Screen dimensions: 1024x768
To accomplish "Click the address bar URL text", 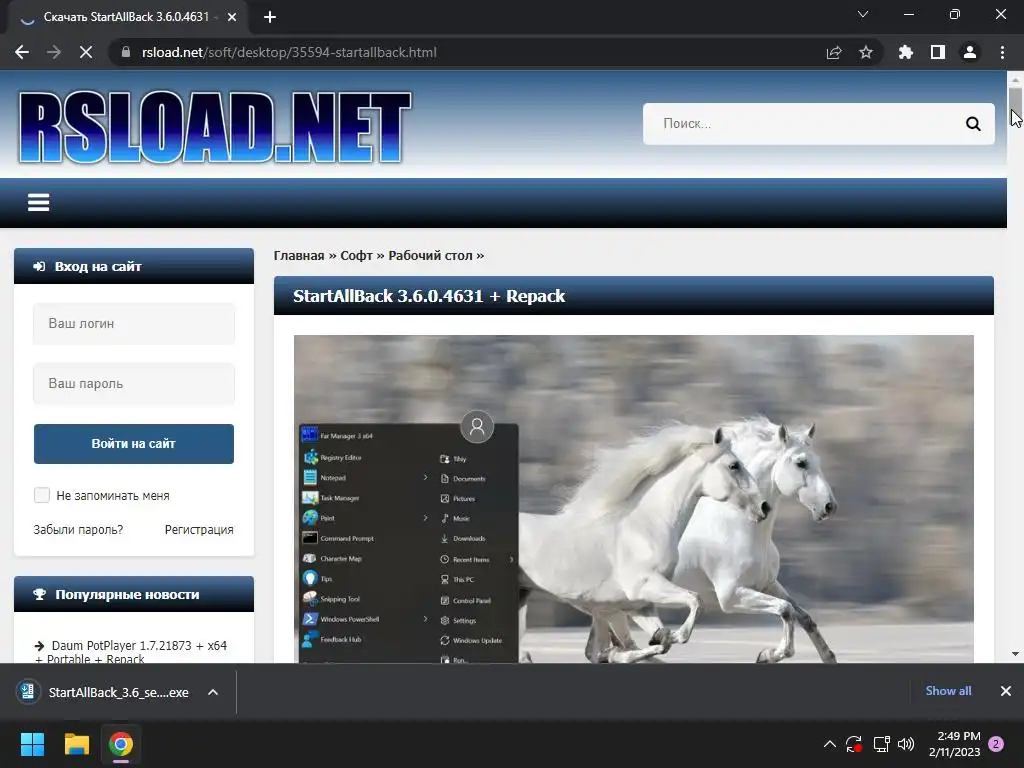I will tap(289, 52).
